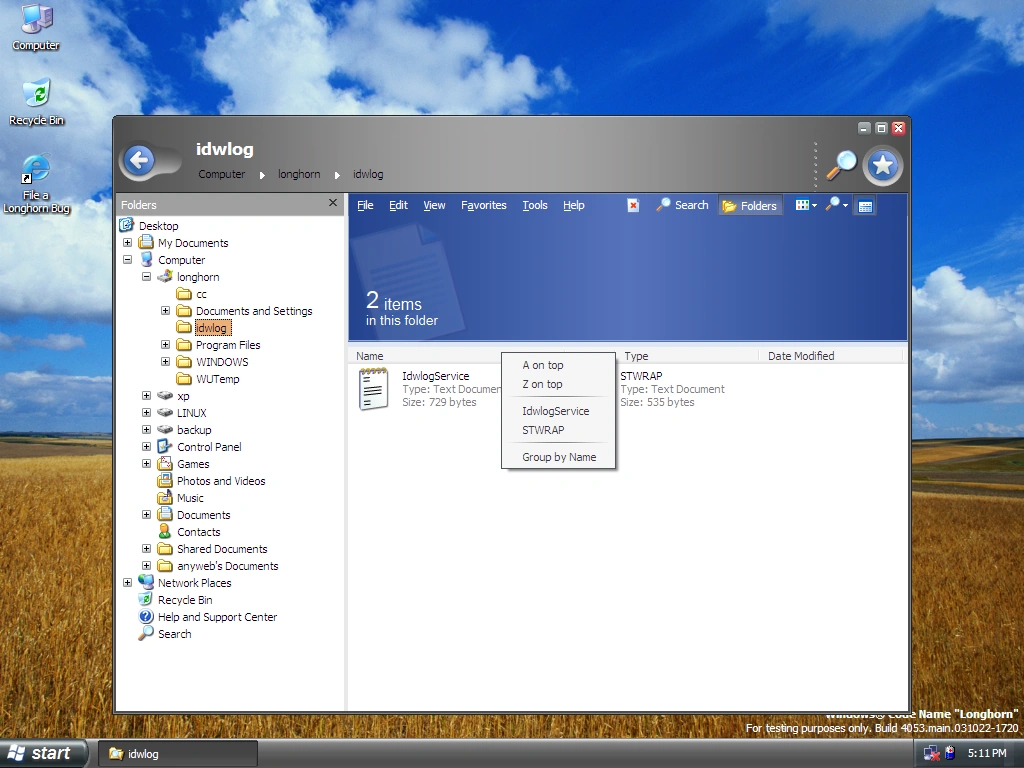
Task: Sort by the Type column header
Action: click(x=636, y=356)
